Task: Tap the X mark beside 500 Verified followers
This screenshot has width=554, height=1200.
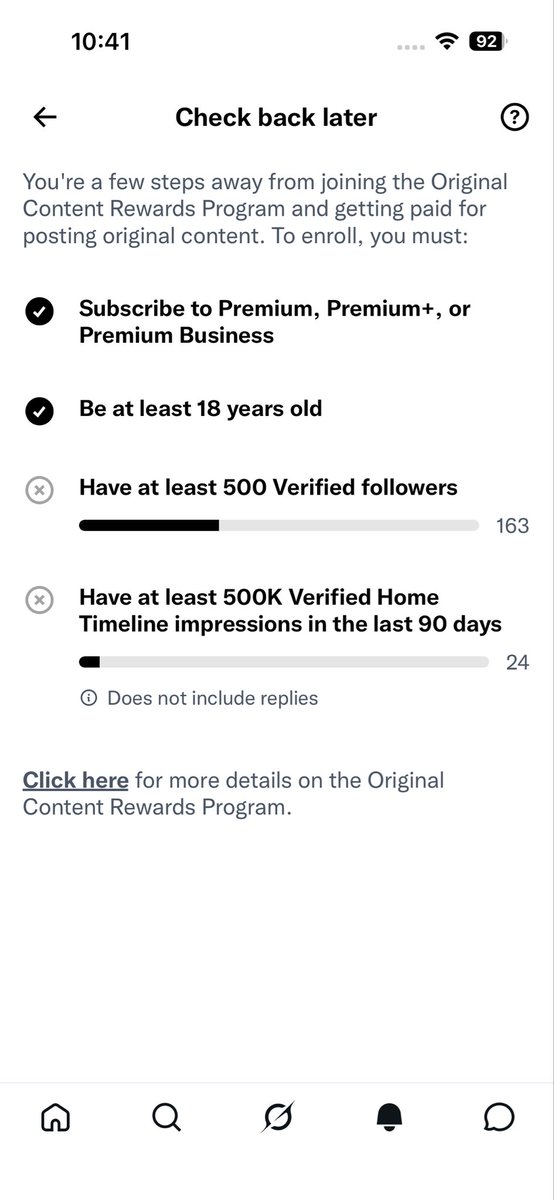Action: click(39, 490)
